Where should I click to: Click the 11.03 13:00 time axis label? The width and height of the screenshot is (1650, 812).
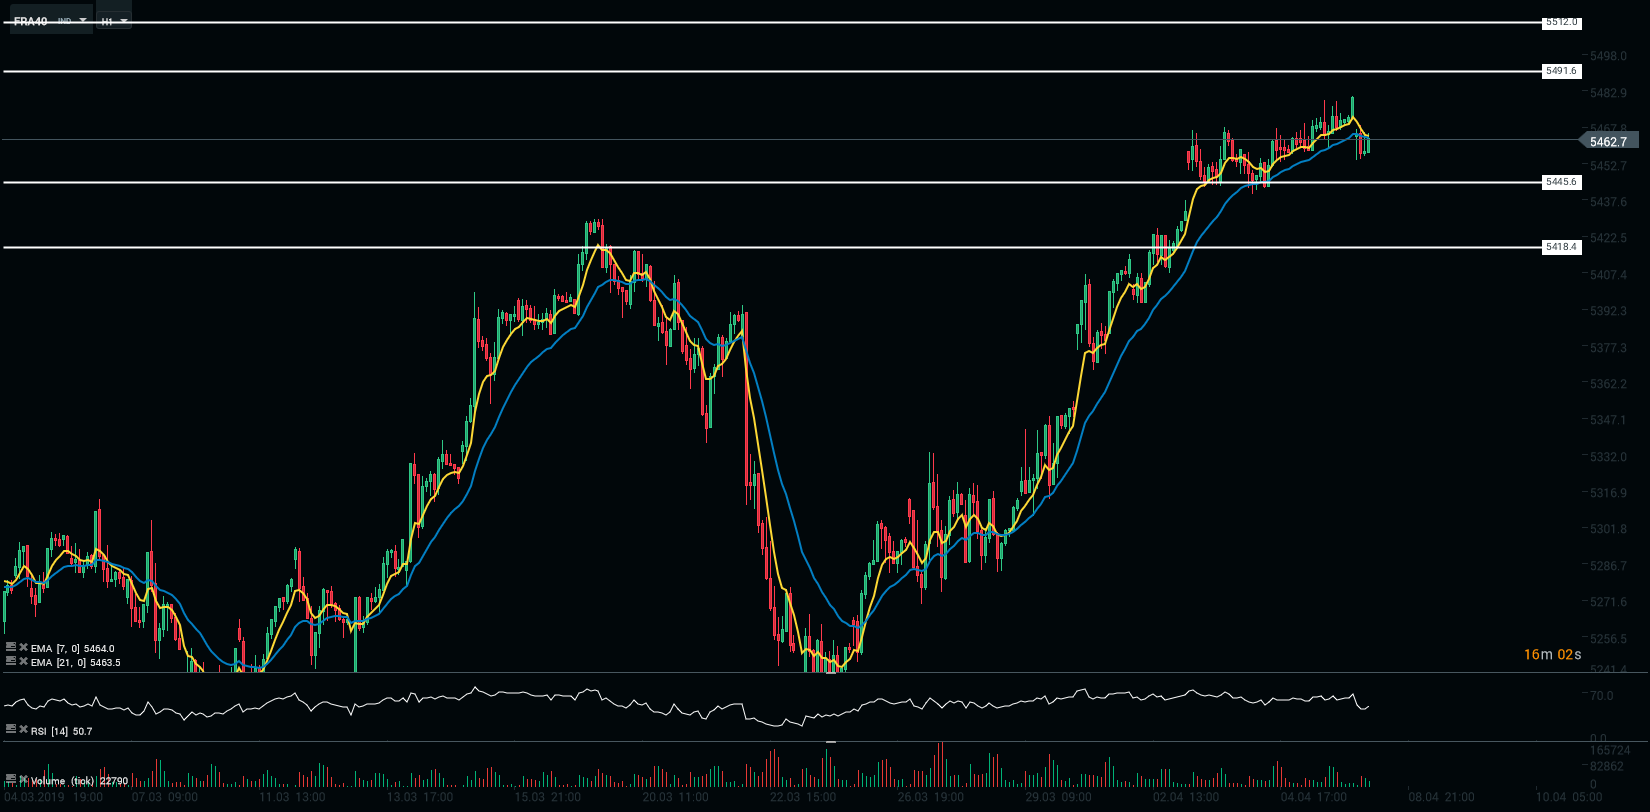pyautogui.click(x=292, y=798)
